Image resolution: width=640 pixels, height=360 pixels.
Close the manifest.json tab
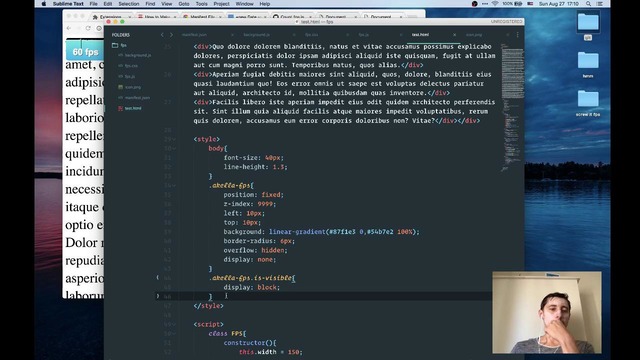[x=232, y=35]
